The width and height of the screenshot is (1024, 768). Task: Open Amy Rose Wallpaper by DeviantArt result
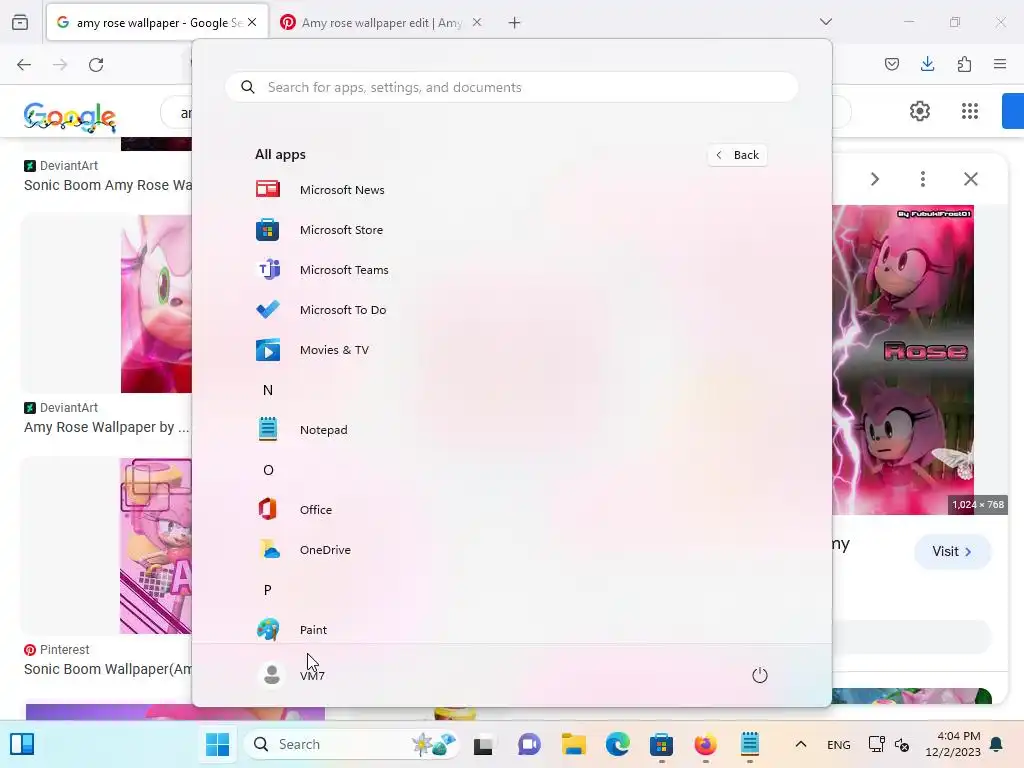(x=106, y=427)
